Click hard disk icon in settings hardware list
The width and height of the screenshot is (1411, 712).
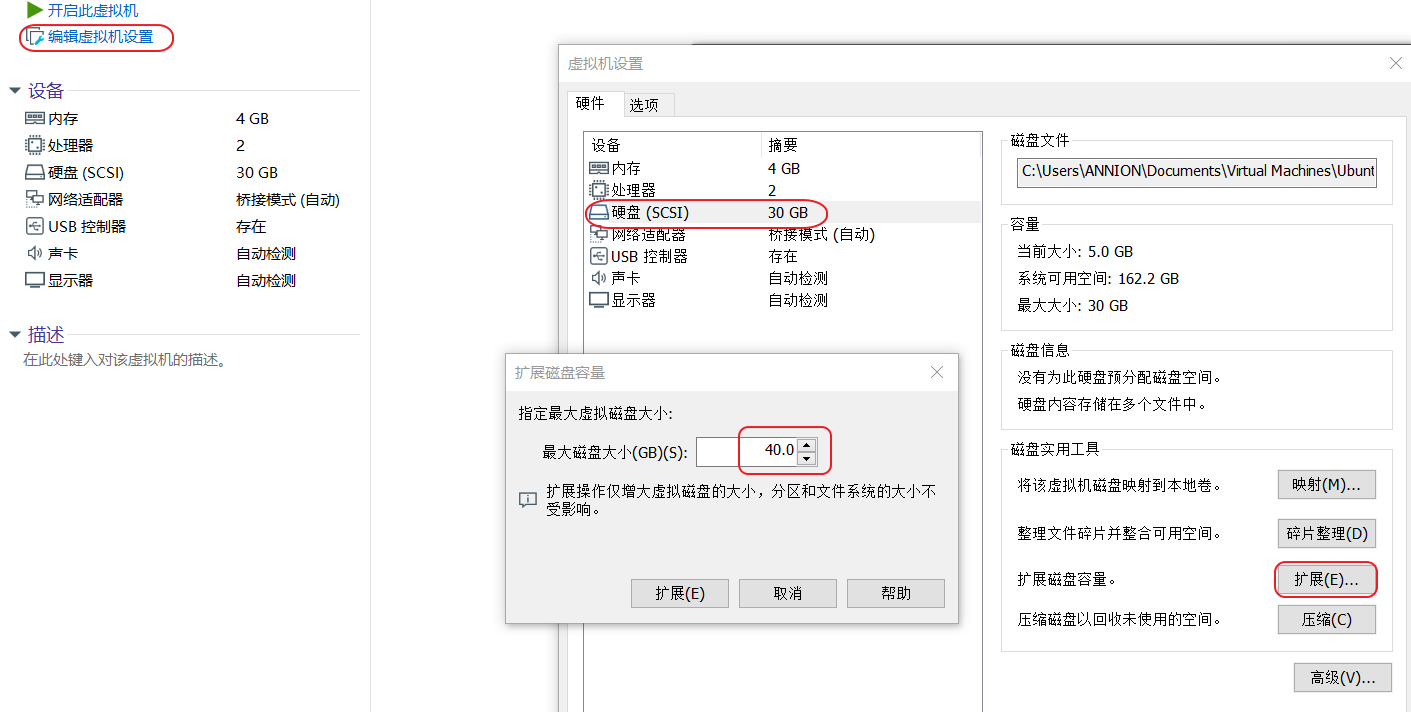pyautogui.click(x=599, y=212)
